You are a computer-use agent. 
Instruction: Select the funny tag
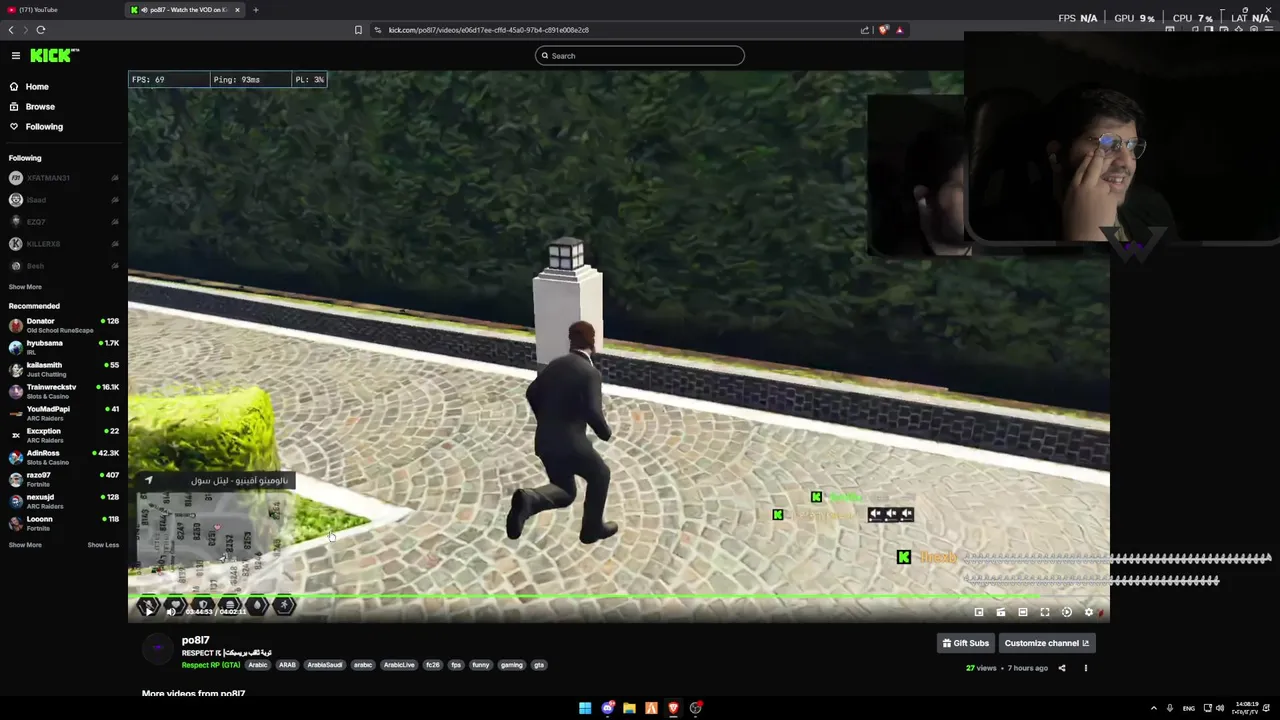coord(481,665)
